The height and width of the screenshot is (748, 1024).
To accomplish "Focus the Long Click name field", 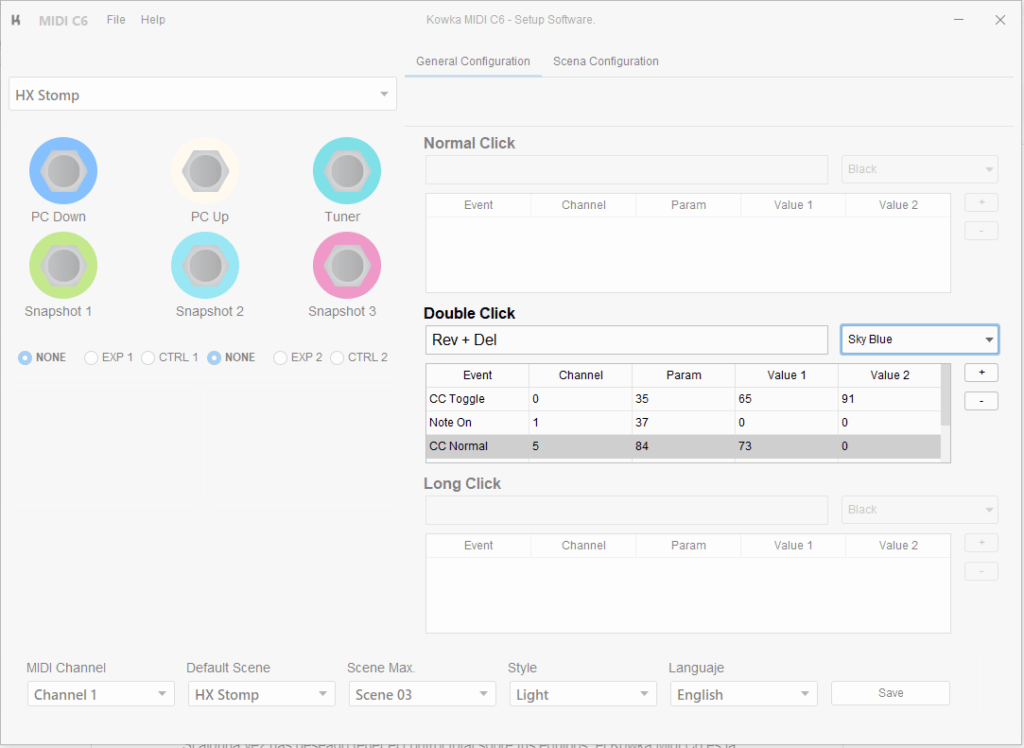I will pos(626,510).
